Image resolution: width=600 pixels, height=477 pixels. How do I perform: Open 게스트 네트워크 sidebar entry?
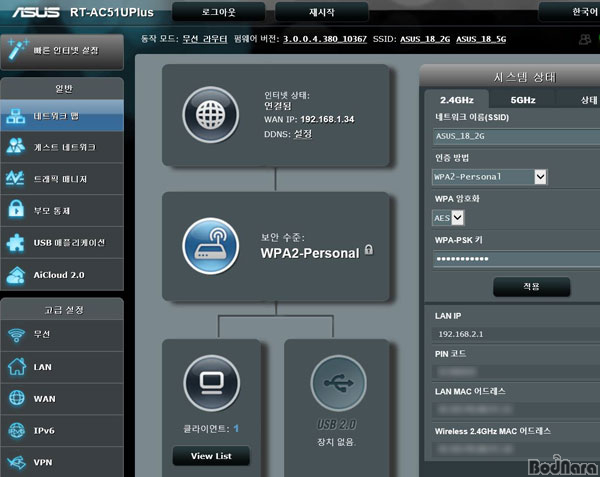[62, 148]
